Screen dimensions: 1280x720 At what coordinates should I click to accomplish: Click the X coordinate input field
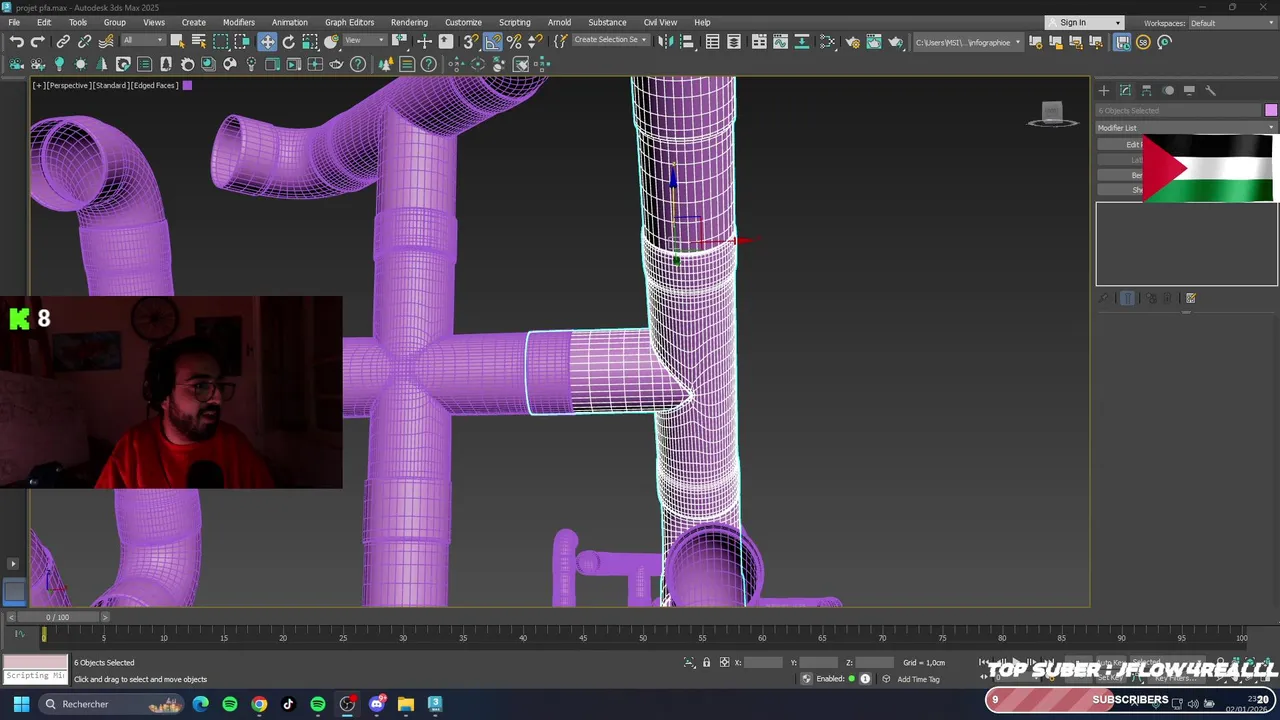(x=763, y=662)
